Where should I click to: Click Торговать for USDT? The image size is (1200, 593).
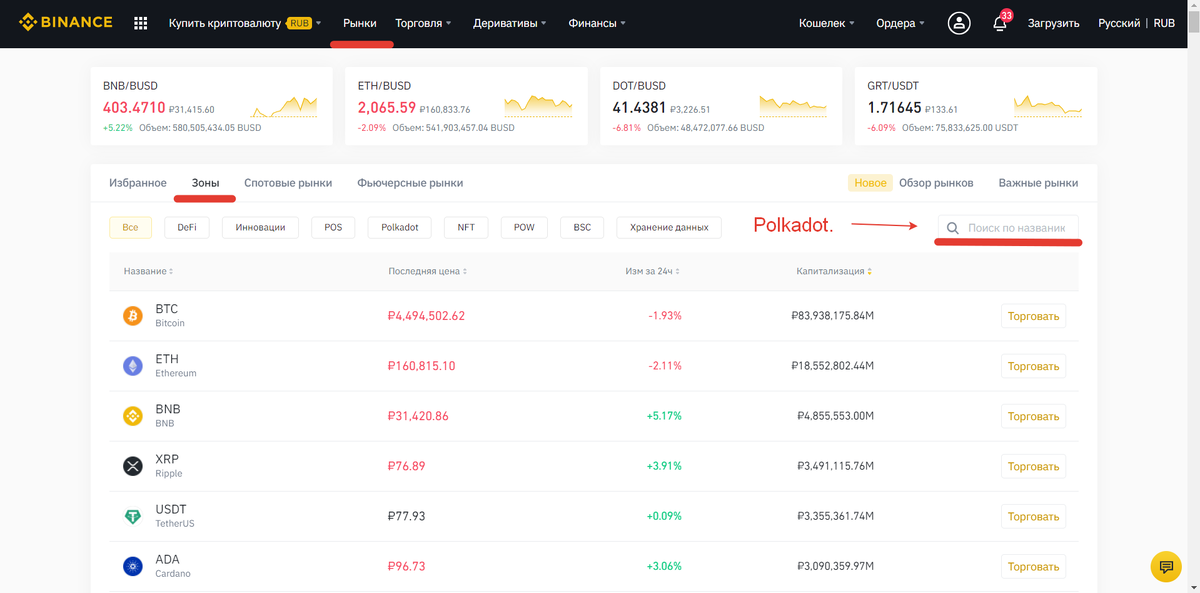pyautogui.click(x=1033, y=516)
